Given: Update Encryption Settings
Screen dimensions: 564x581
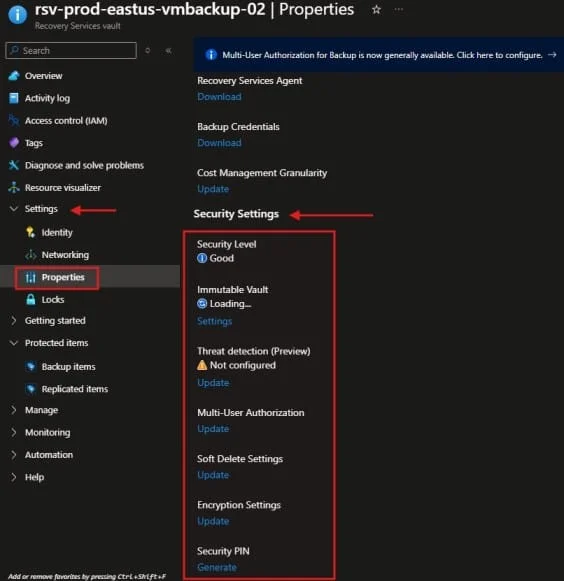Looking at the screenshot, I should [x=213, y=521].
